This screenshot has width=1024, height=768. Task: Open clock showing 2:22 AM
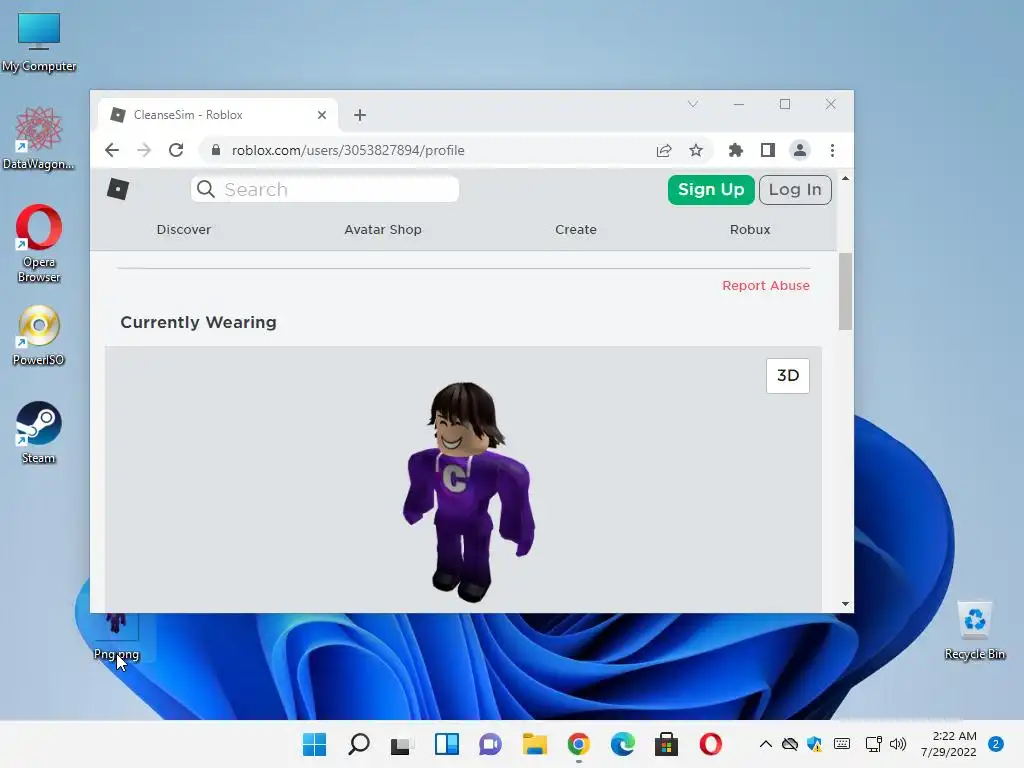[948, 744]
